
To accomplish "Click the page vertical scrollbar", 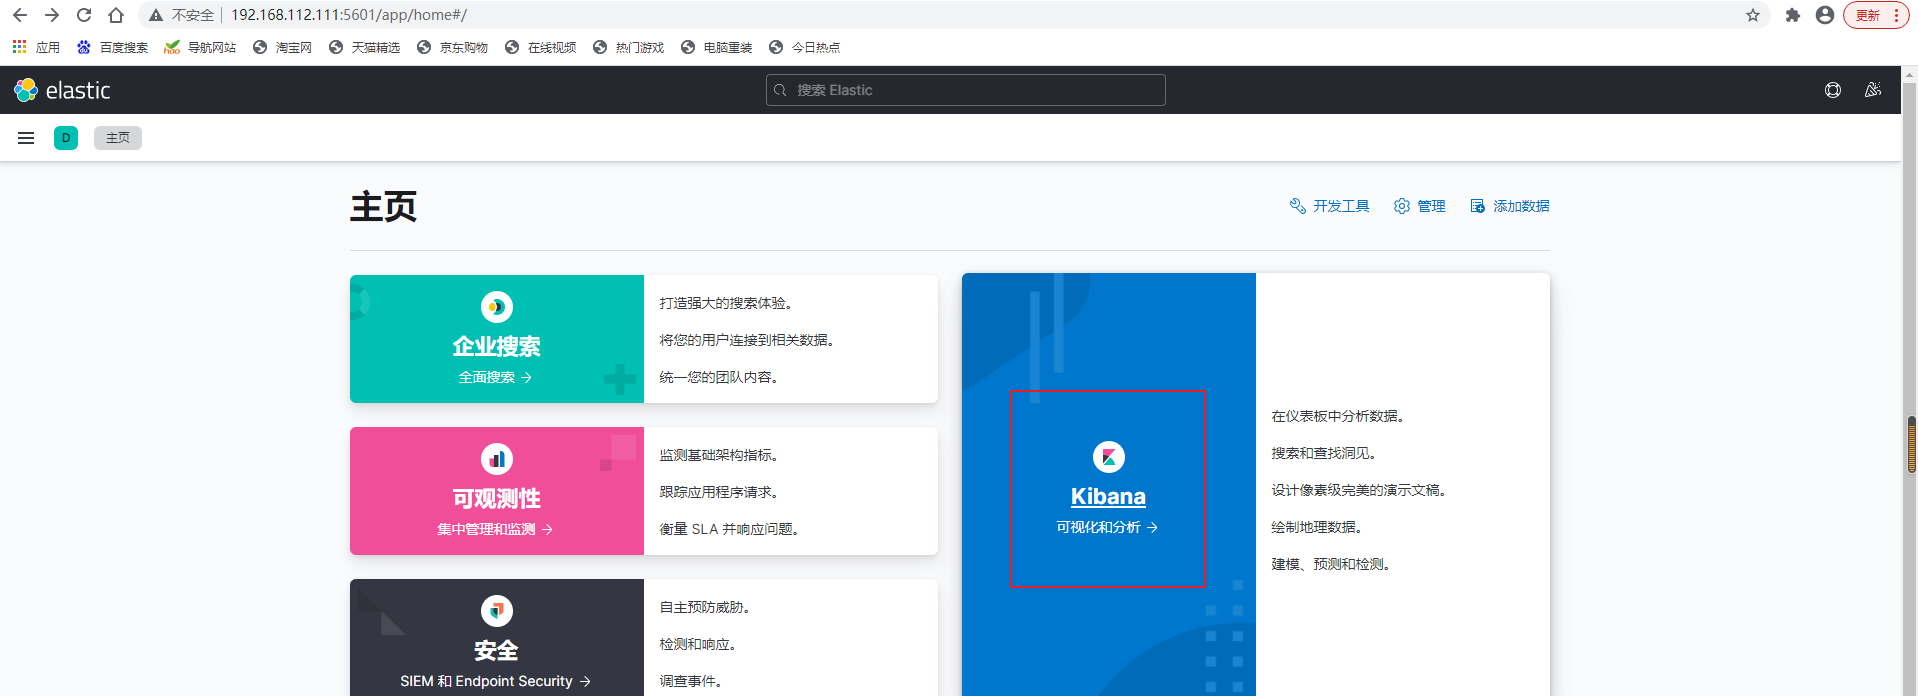I will coord(1910,380).
